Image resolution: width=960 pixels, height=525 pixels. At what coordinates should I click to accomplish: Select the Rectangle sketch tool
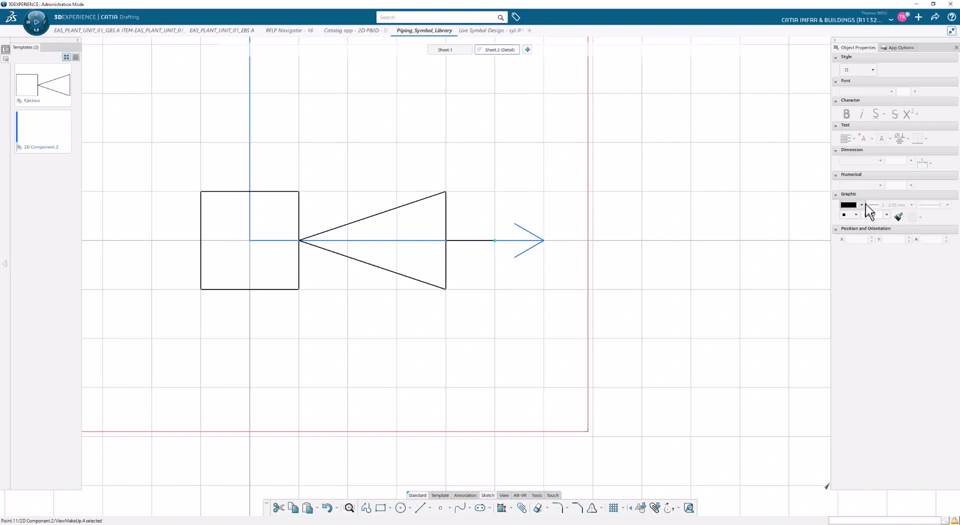381,508
